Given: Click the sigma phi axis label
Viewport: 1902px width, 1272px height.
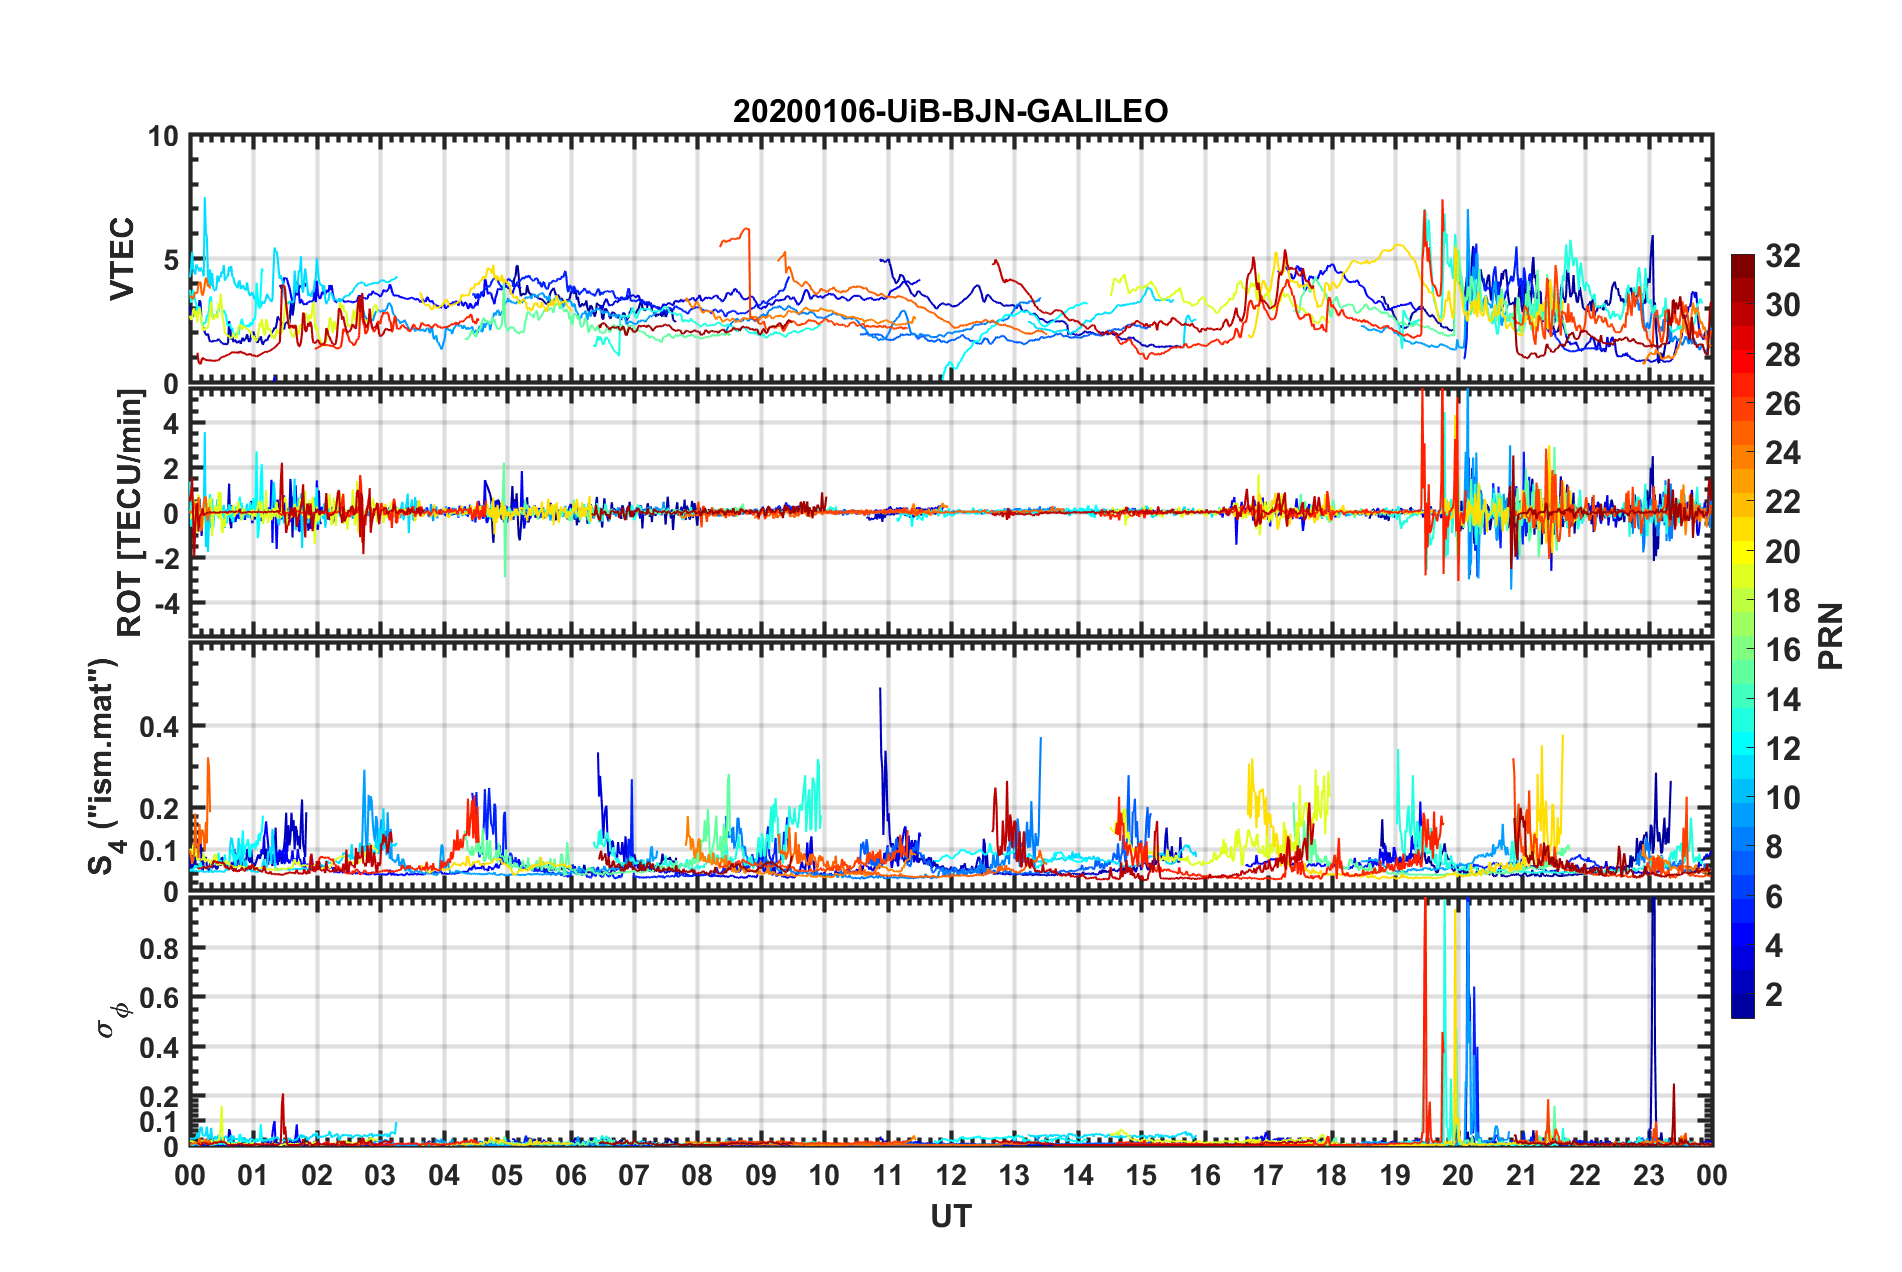Looking at the screenshot, I should point(113,1020).
